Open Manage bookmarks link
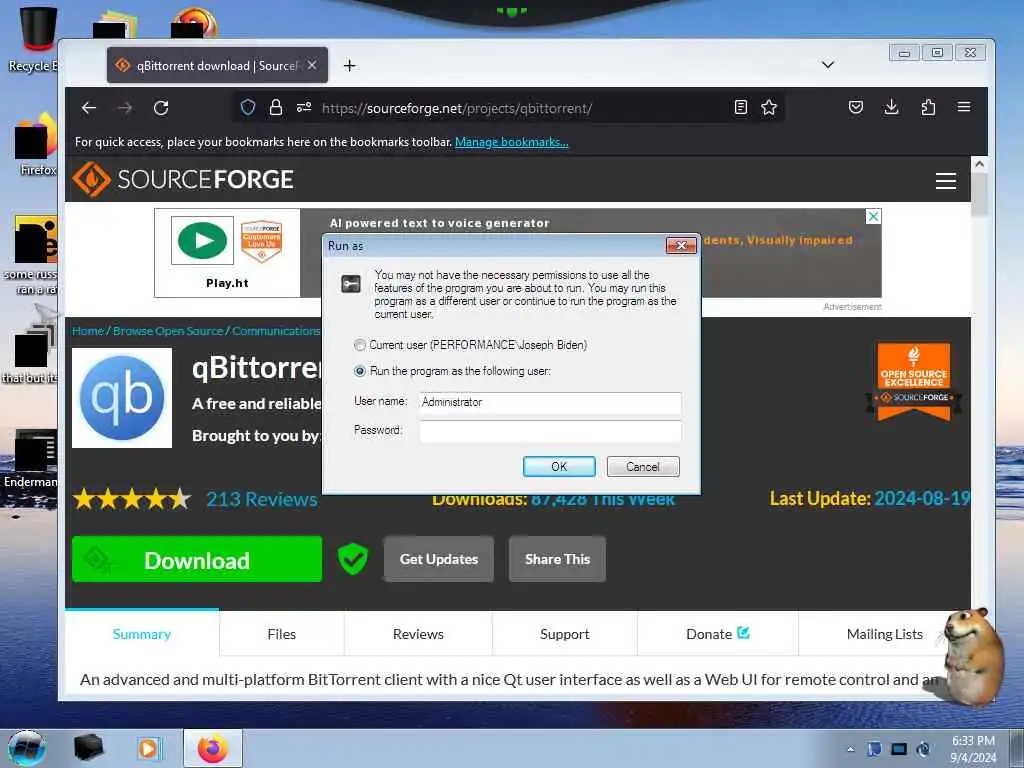This screenshot has width=1024, height=768. coord(511,142)
